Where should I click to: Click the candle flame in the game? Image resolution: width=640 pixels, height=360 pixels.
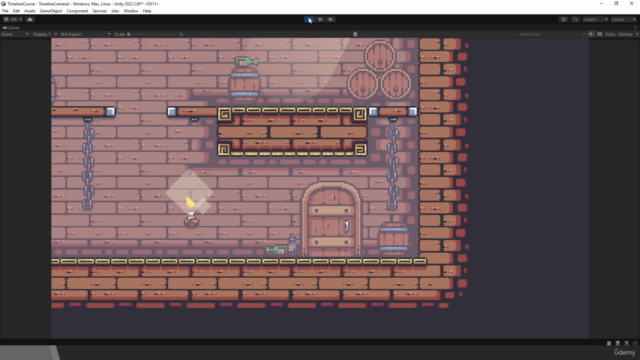pyautogui.click(x=190, y=202)
